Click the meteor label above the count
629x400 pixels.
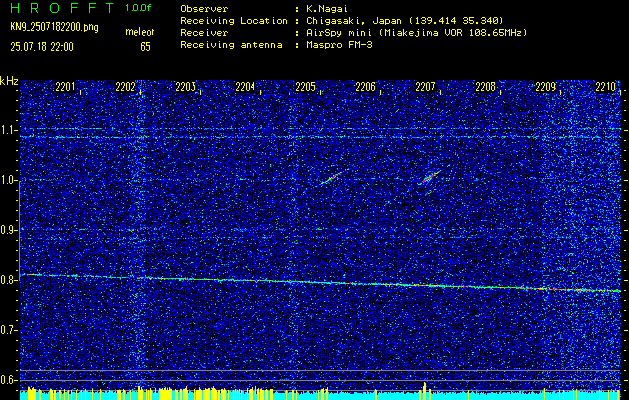140,32
